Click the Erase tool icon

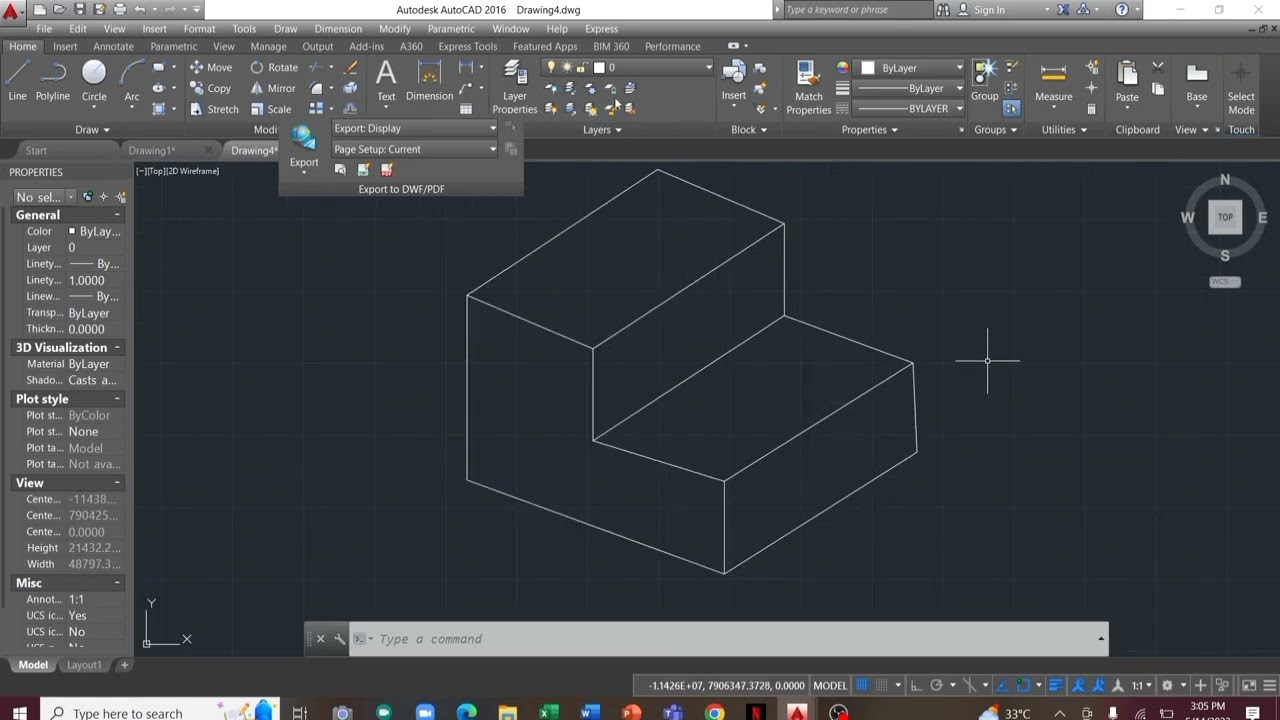click(350, 67)
